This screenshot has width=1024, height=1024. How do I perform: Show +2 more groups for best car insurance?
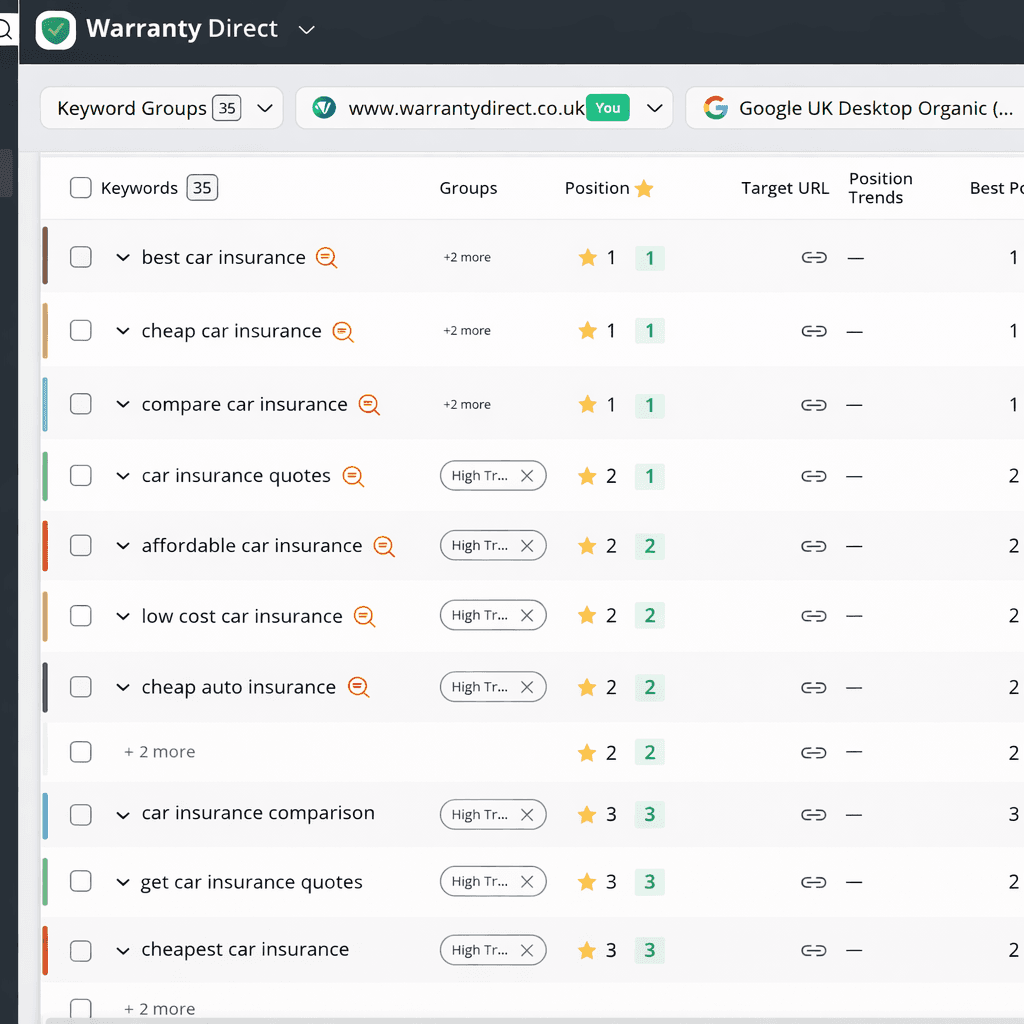[467, 257]
